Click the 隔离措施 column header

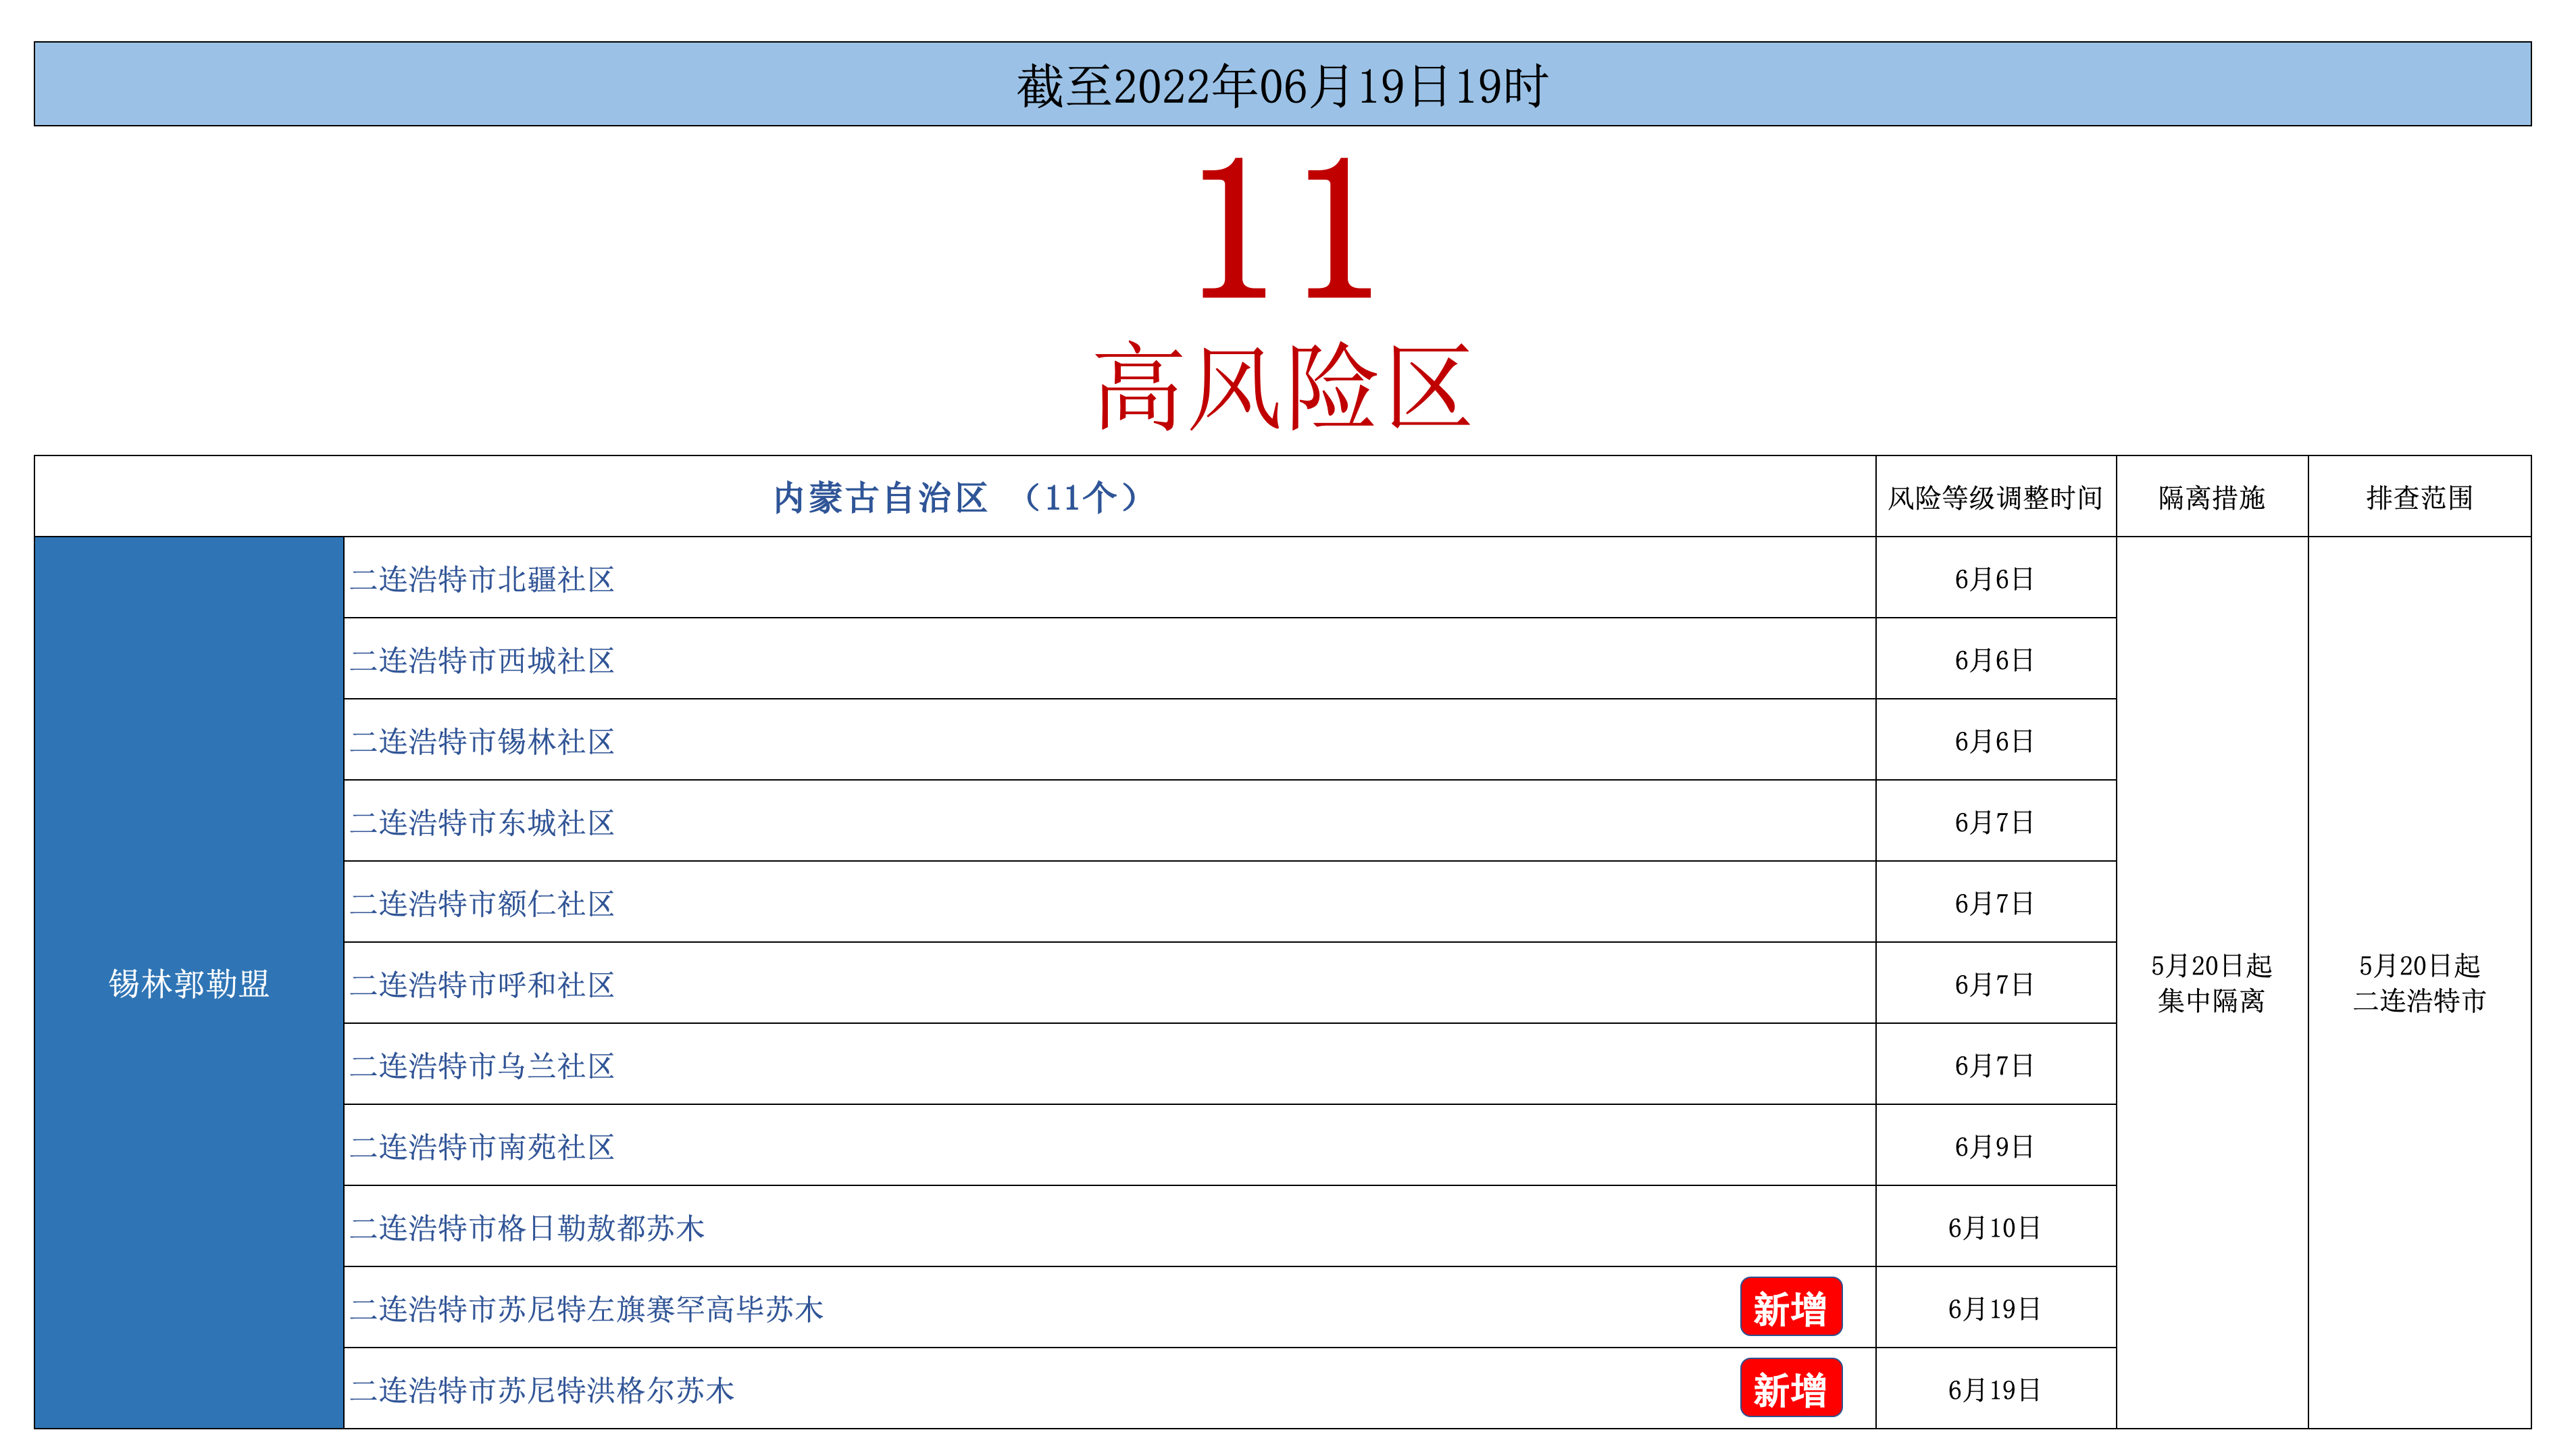[x=2211, y=497]
